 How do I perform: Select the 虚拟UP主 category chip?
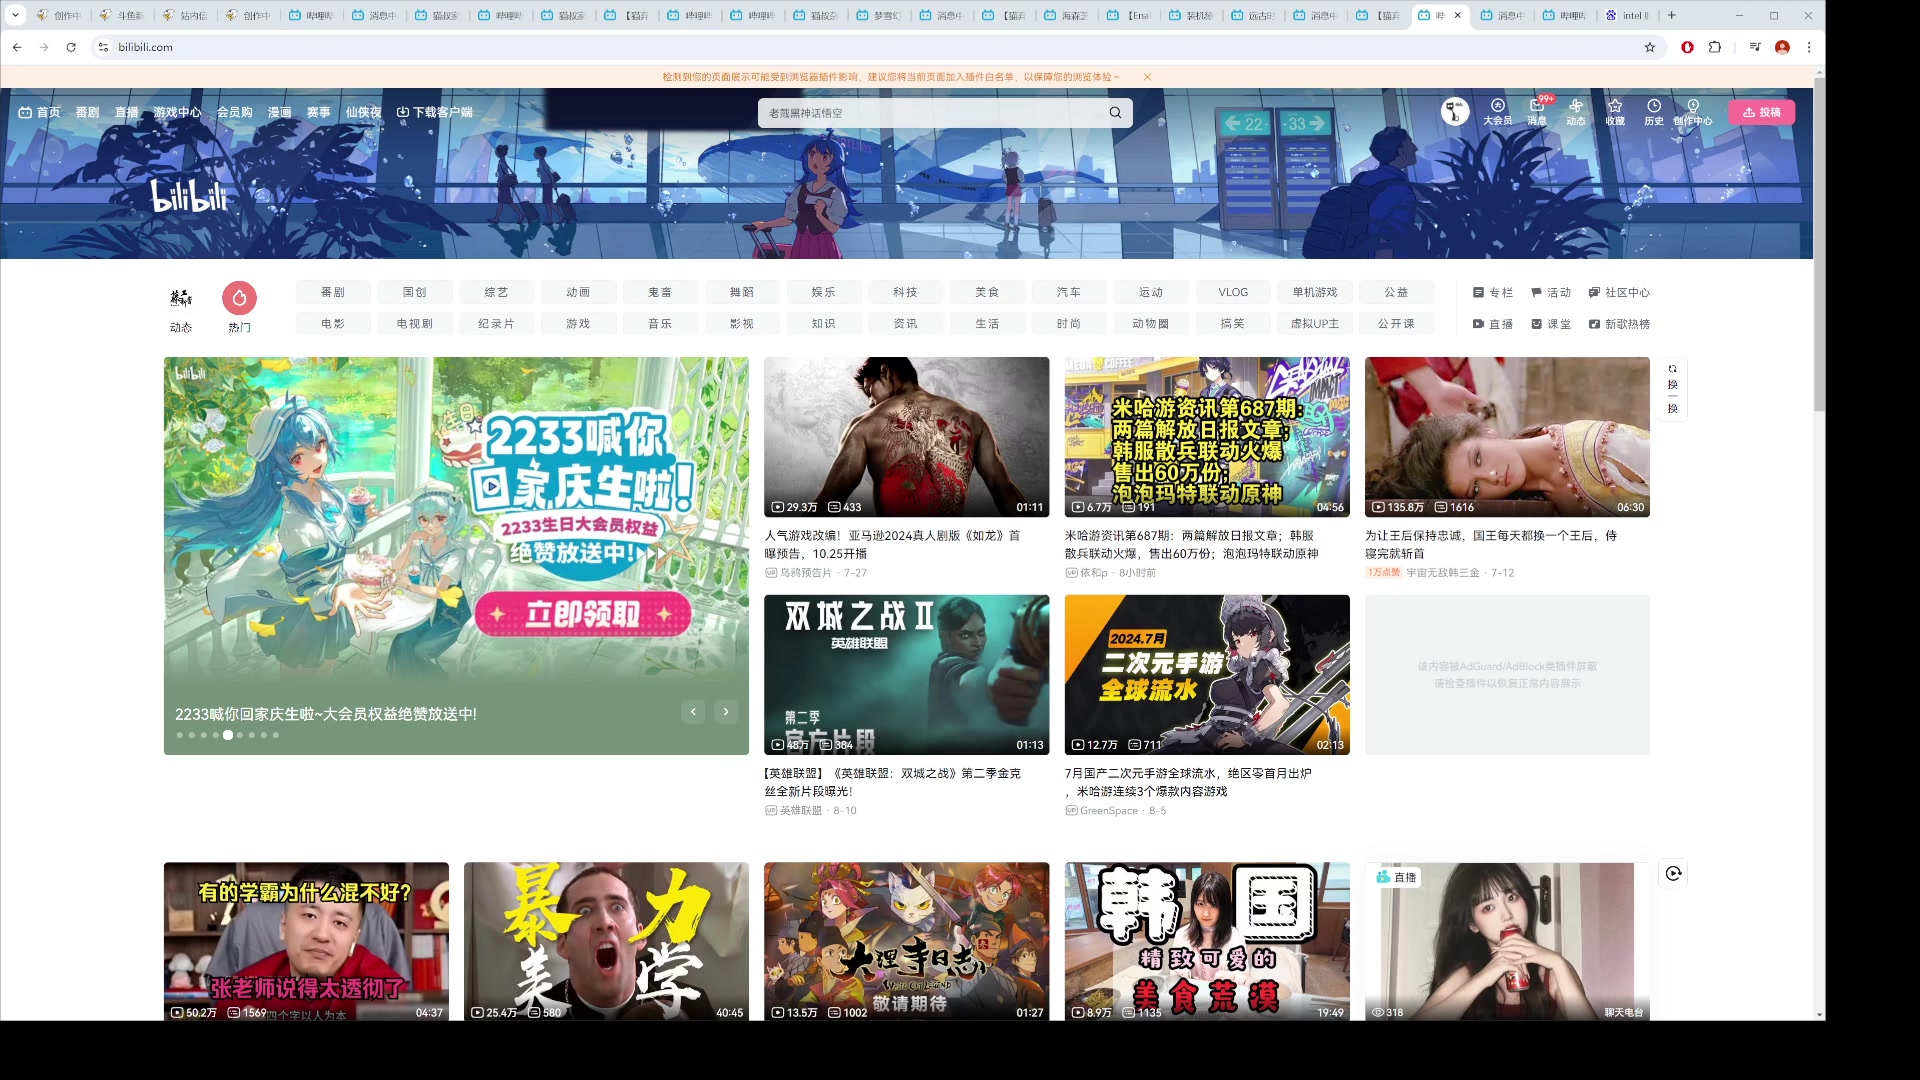click(x=1315, y=323)
